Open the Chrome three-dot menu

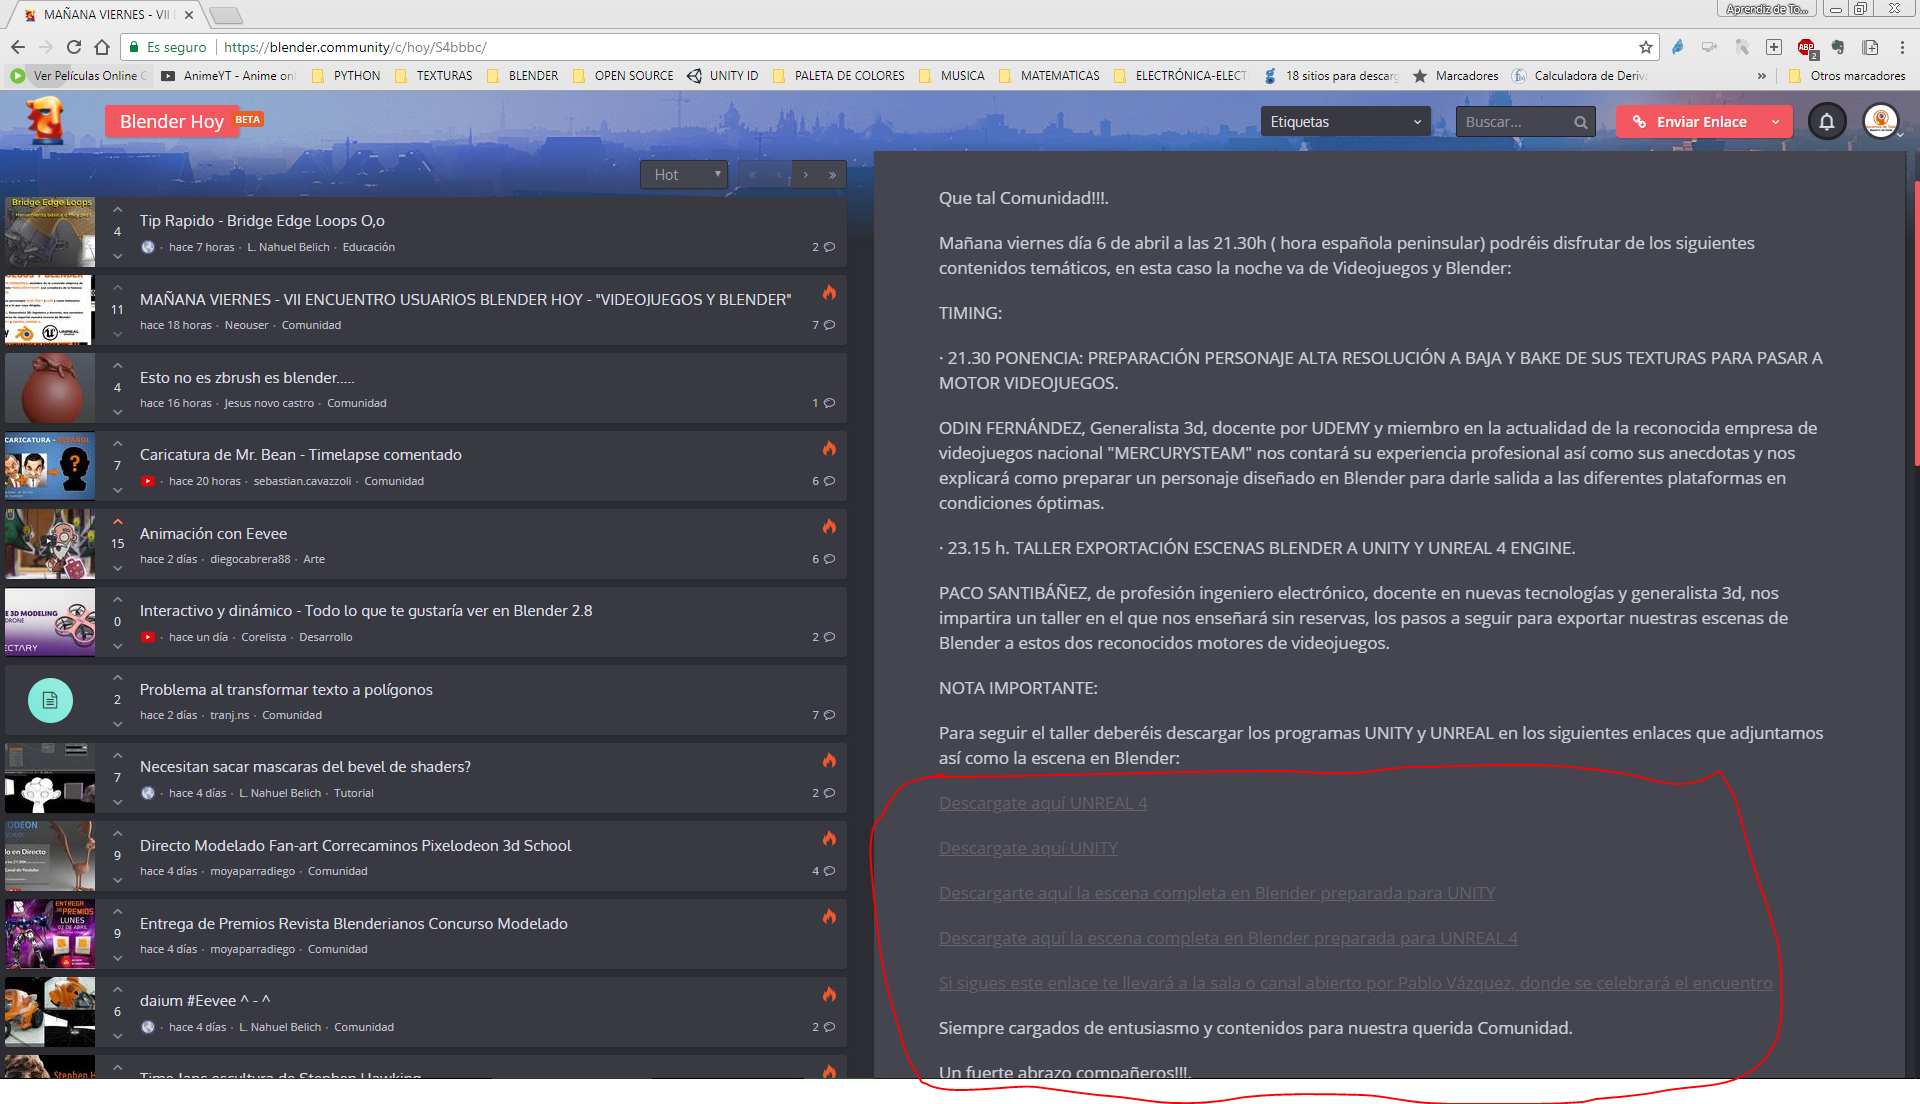(1902, 47)
